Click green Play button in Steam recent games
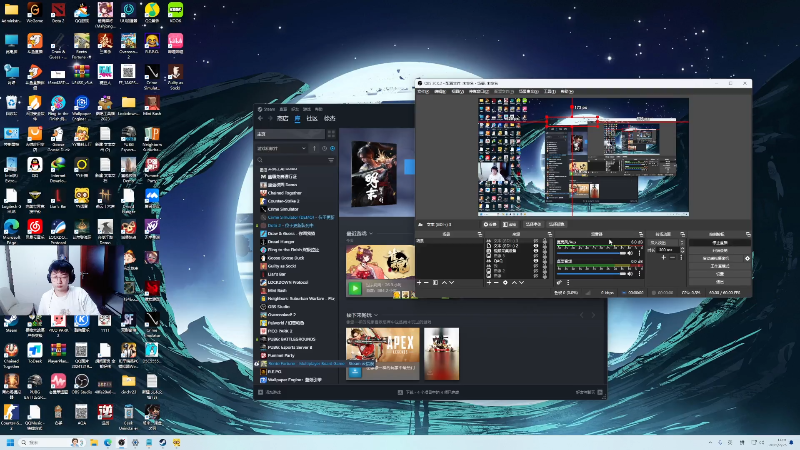Viewport: 800px width, 450px height. tap(355, 288)
